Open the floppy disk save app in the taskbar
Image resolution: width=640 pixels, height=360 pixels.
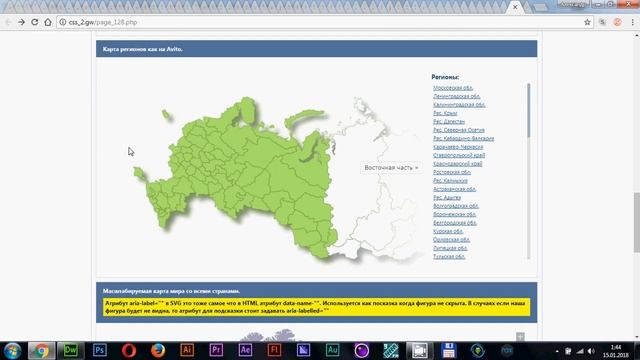(x=449, y=351)
